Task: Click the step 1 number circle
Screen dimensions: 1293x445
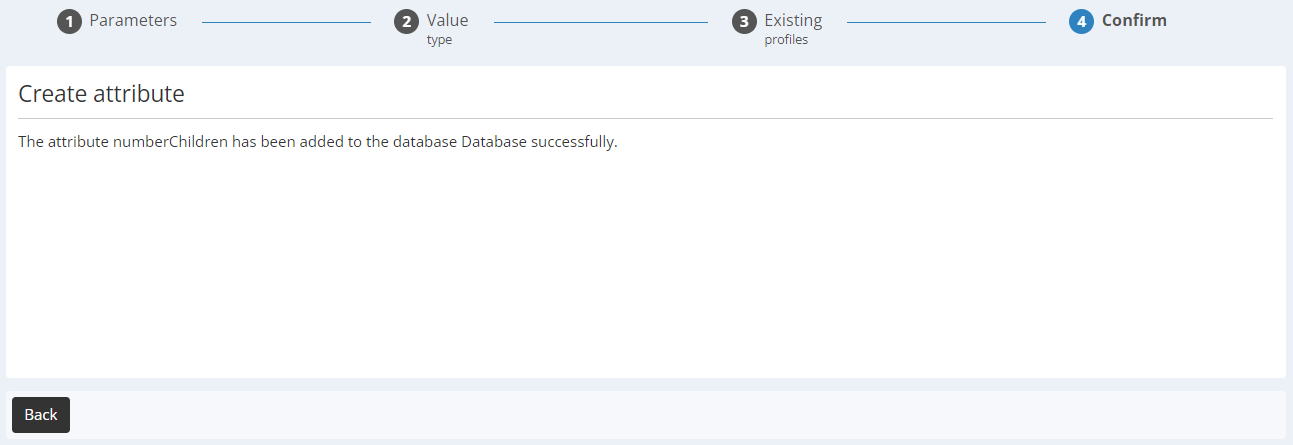Action: pos(69,22)
